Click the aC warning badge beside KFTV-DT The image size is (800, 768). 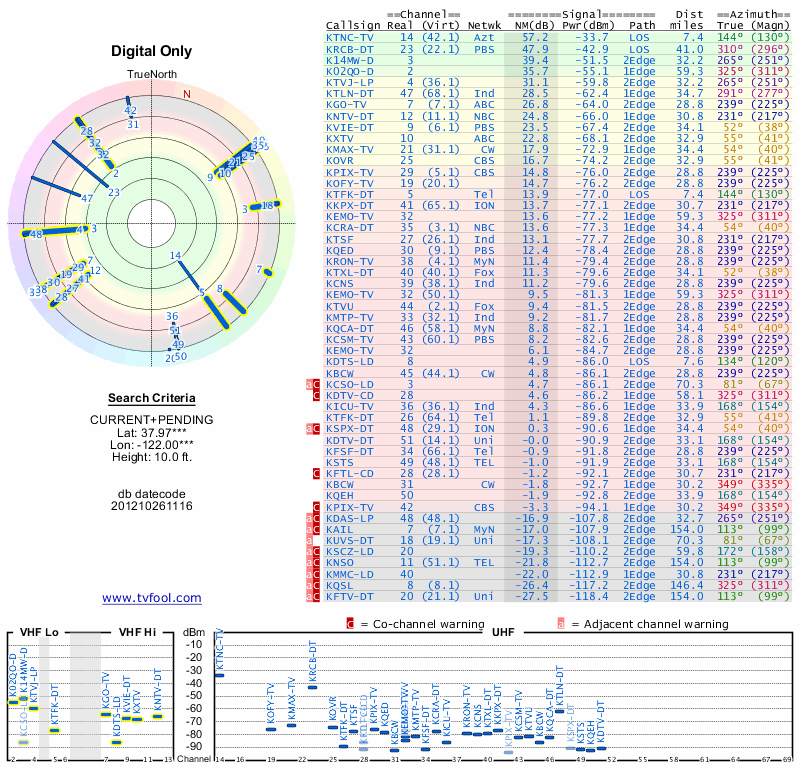pyautogui.click(x=313, y=597)
